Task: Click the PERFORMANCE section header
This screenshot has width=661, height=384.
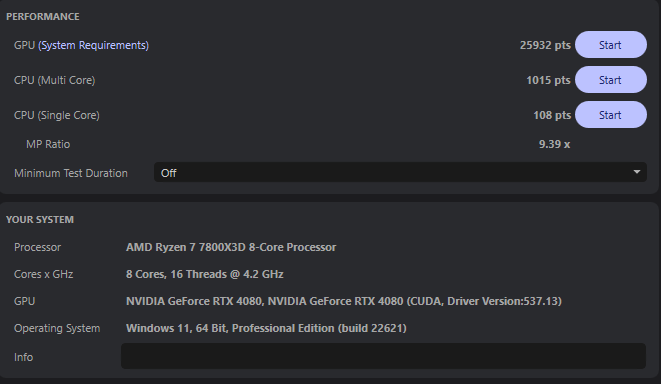Action: click(43, 16)
